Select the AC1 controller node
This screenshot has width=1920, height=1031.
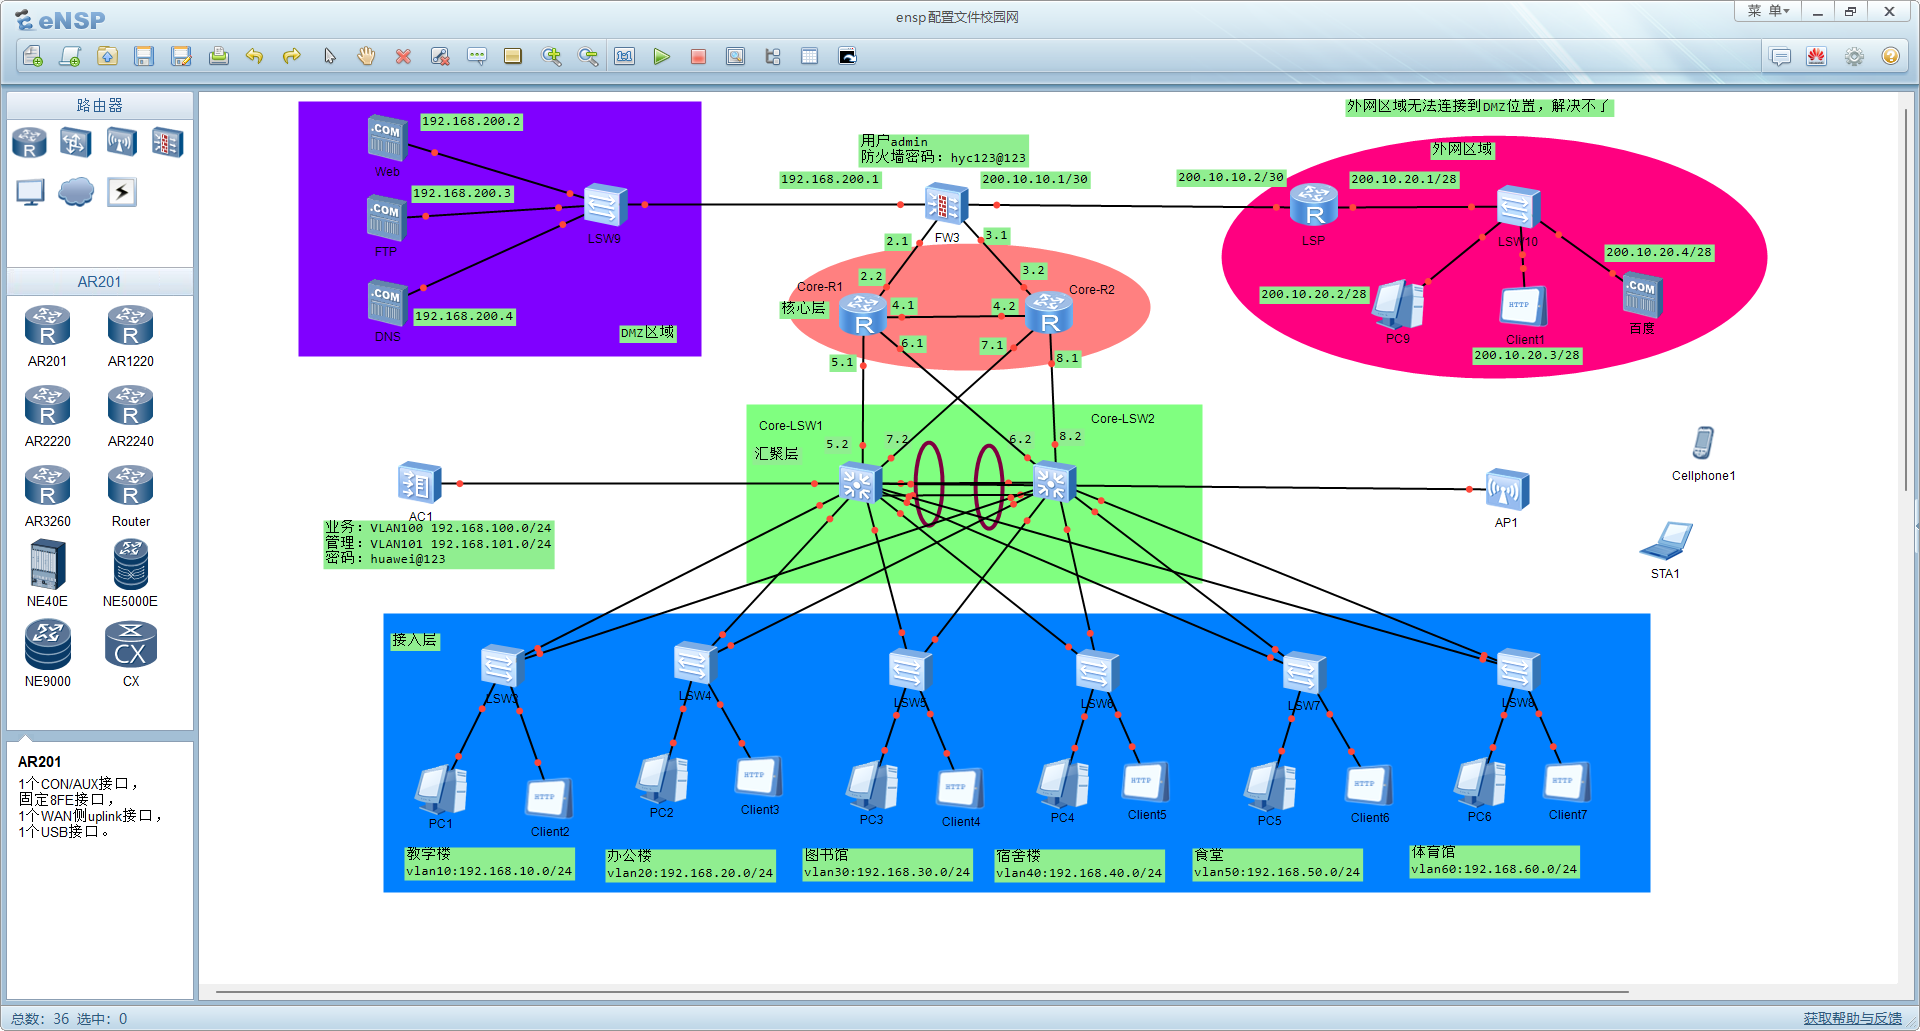(x=419, y=484)
